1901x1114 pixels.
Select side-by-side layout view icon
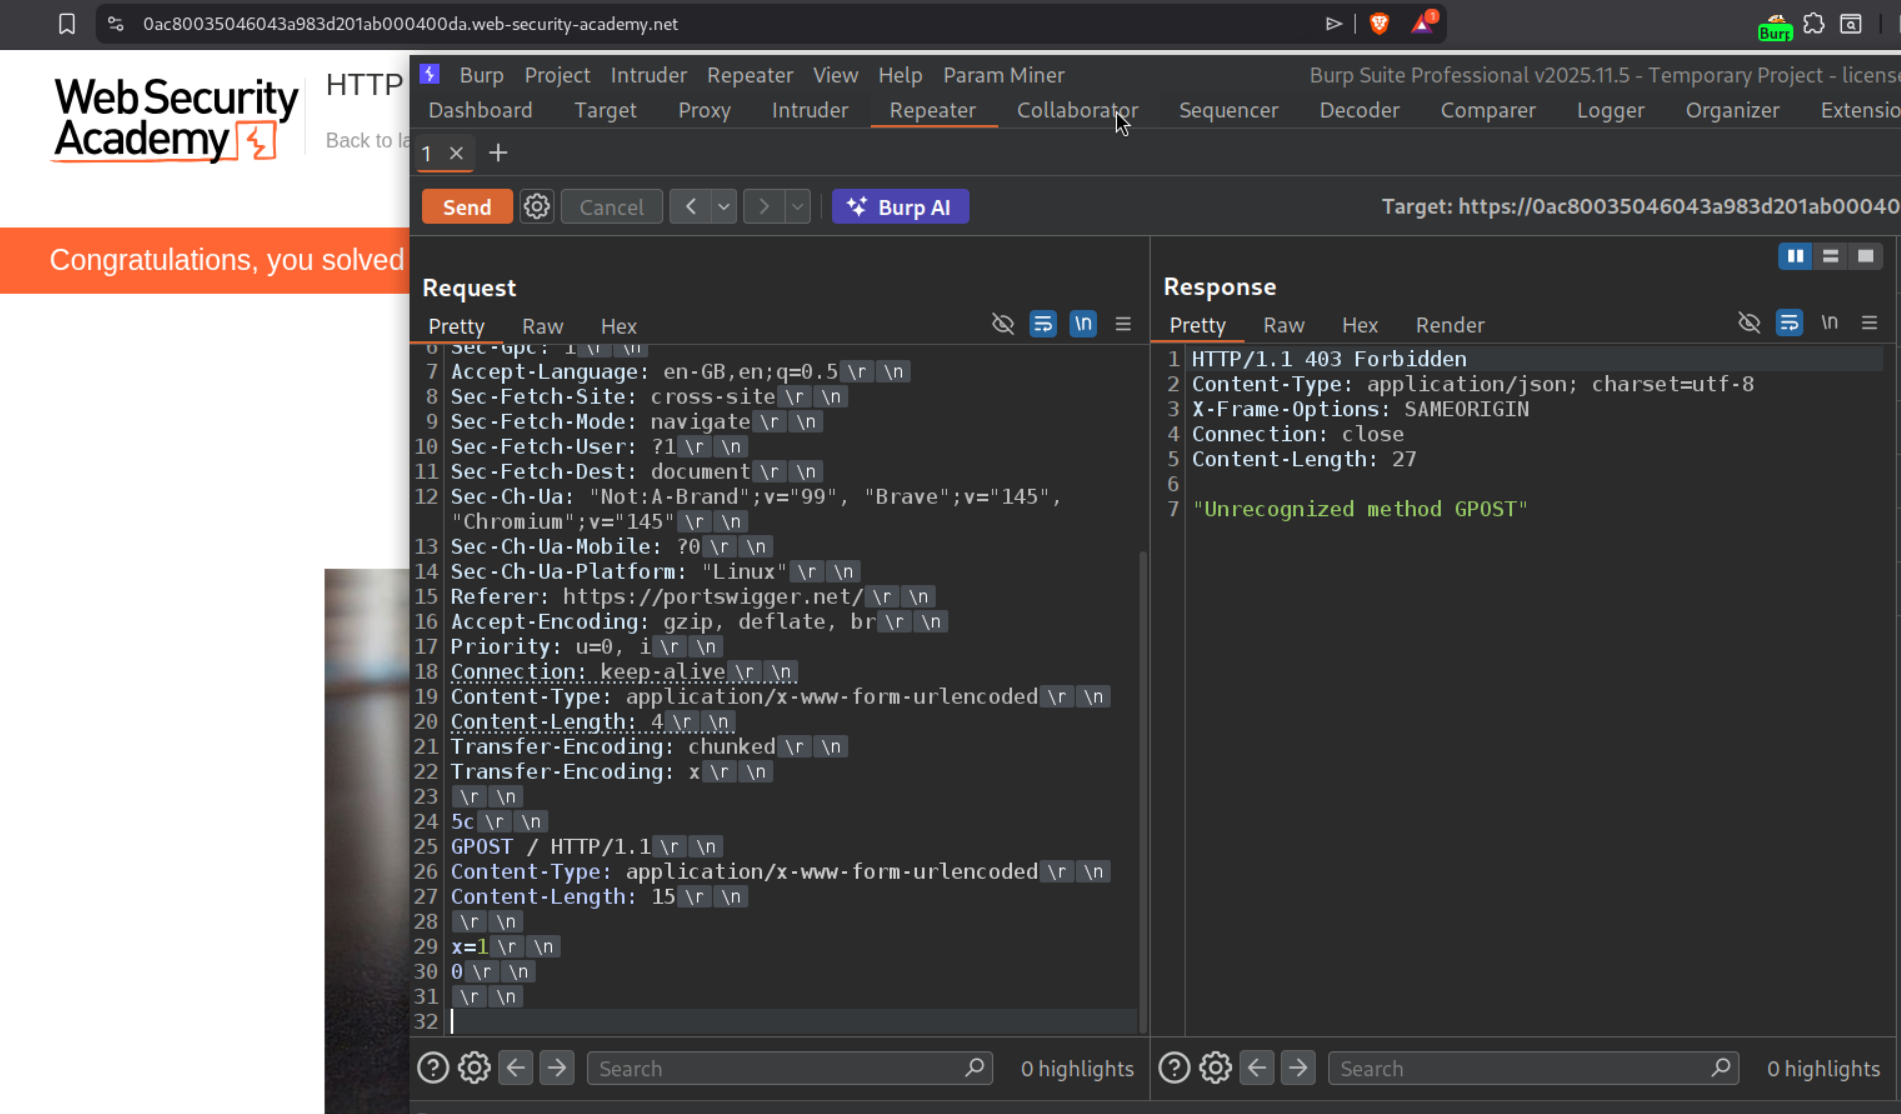click(1795, 257)
